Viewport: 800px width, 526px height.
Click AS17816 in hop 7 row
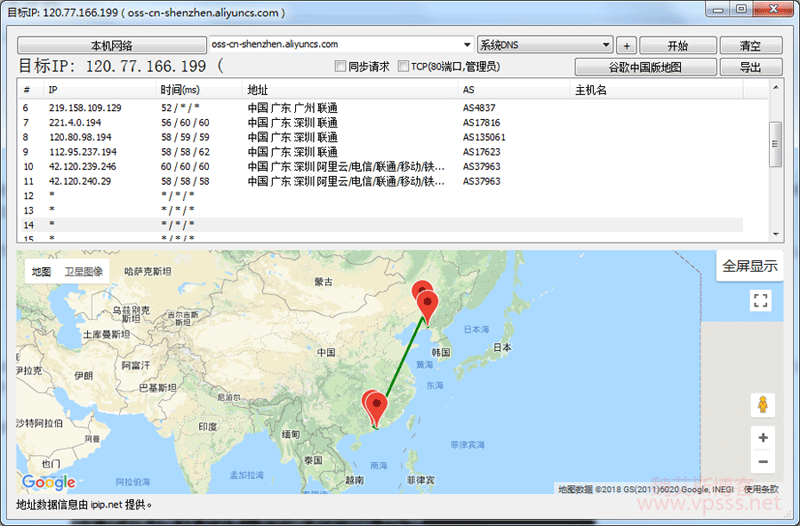click(482, 122)
